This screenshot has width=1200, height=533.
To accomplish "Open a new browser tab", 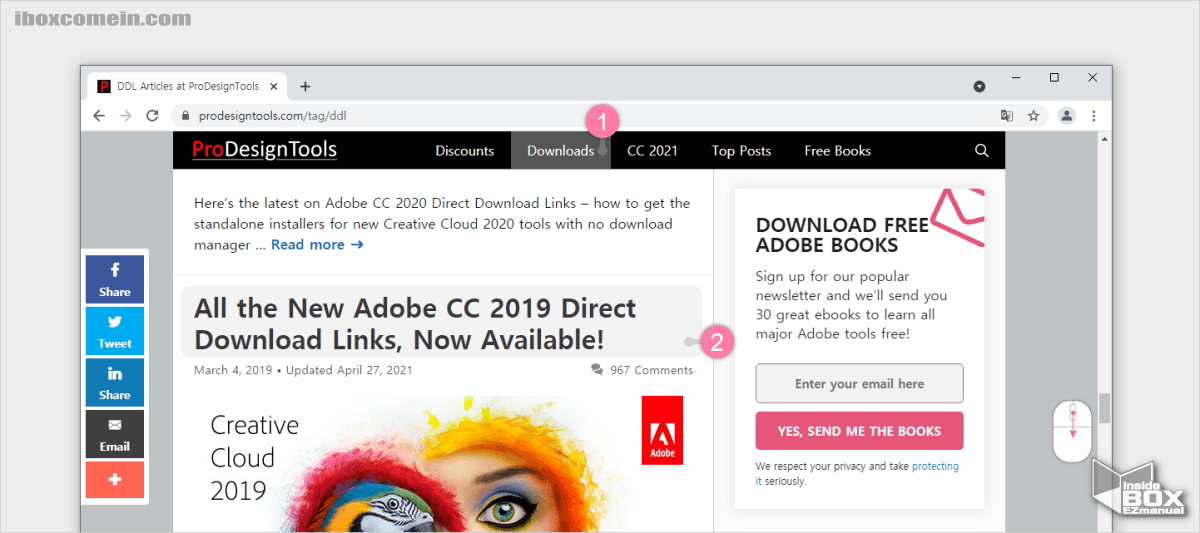I will 305,86.
